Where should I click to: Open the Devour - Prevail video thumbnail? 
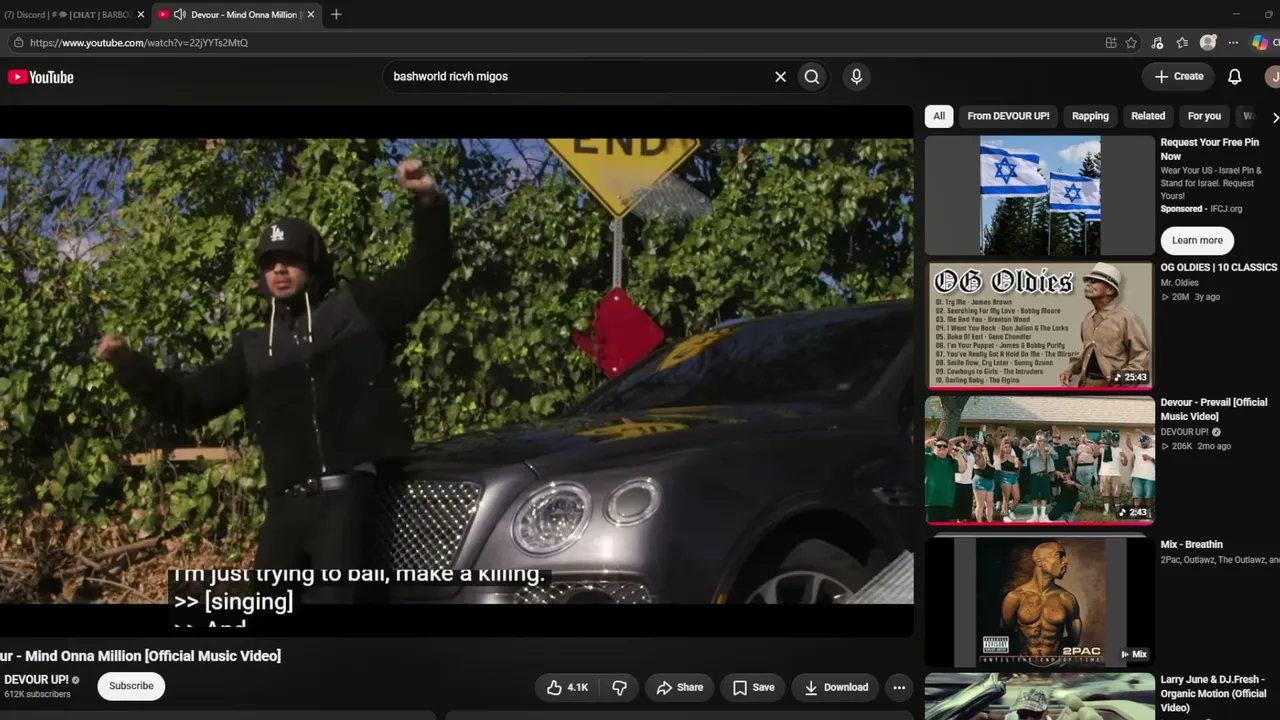(x=1039, y=460)
